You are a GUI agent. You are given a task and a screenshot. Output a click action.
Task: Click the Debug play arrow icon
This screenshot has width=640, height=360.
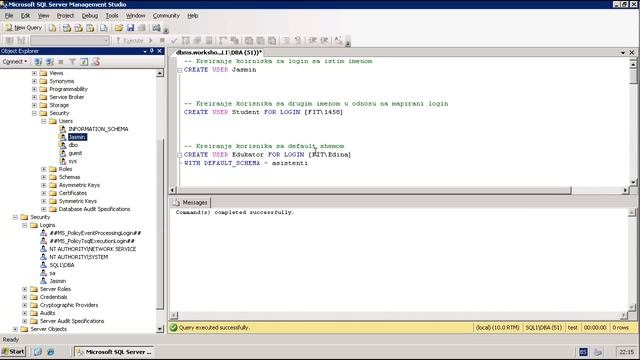pyautogui.click(x=151, y=40)
